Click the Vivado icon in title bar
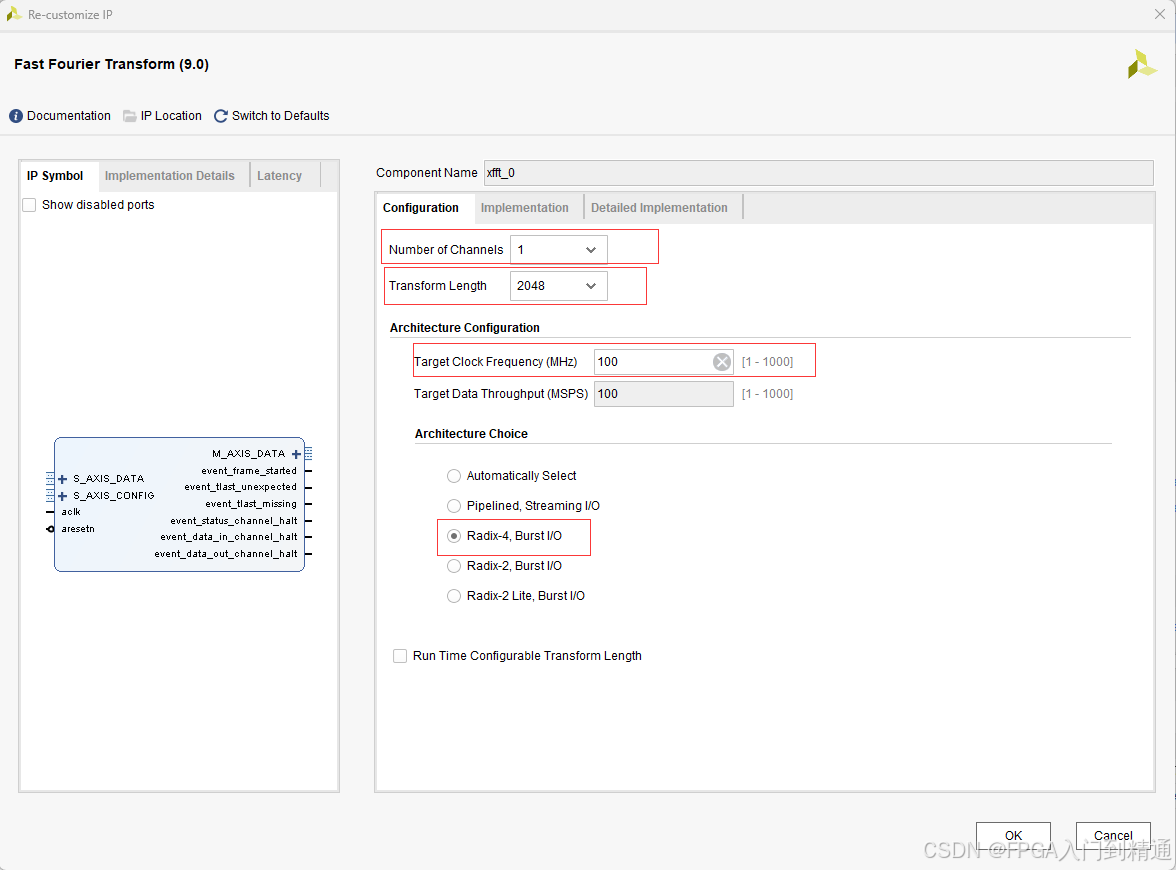The width and height of the screenshot is (1176, 870). tap(14, 14)
